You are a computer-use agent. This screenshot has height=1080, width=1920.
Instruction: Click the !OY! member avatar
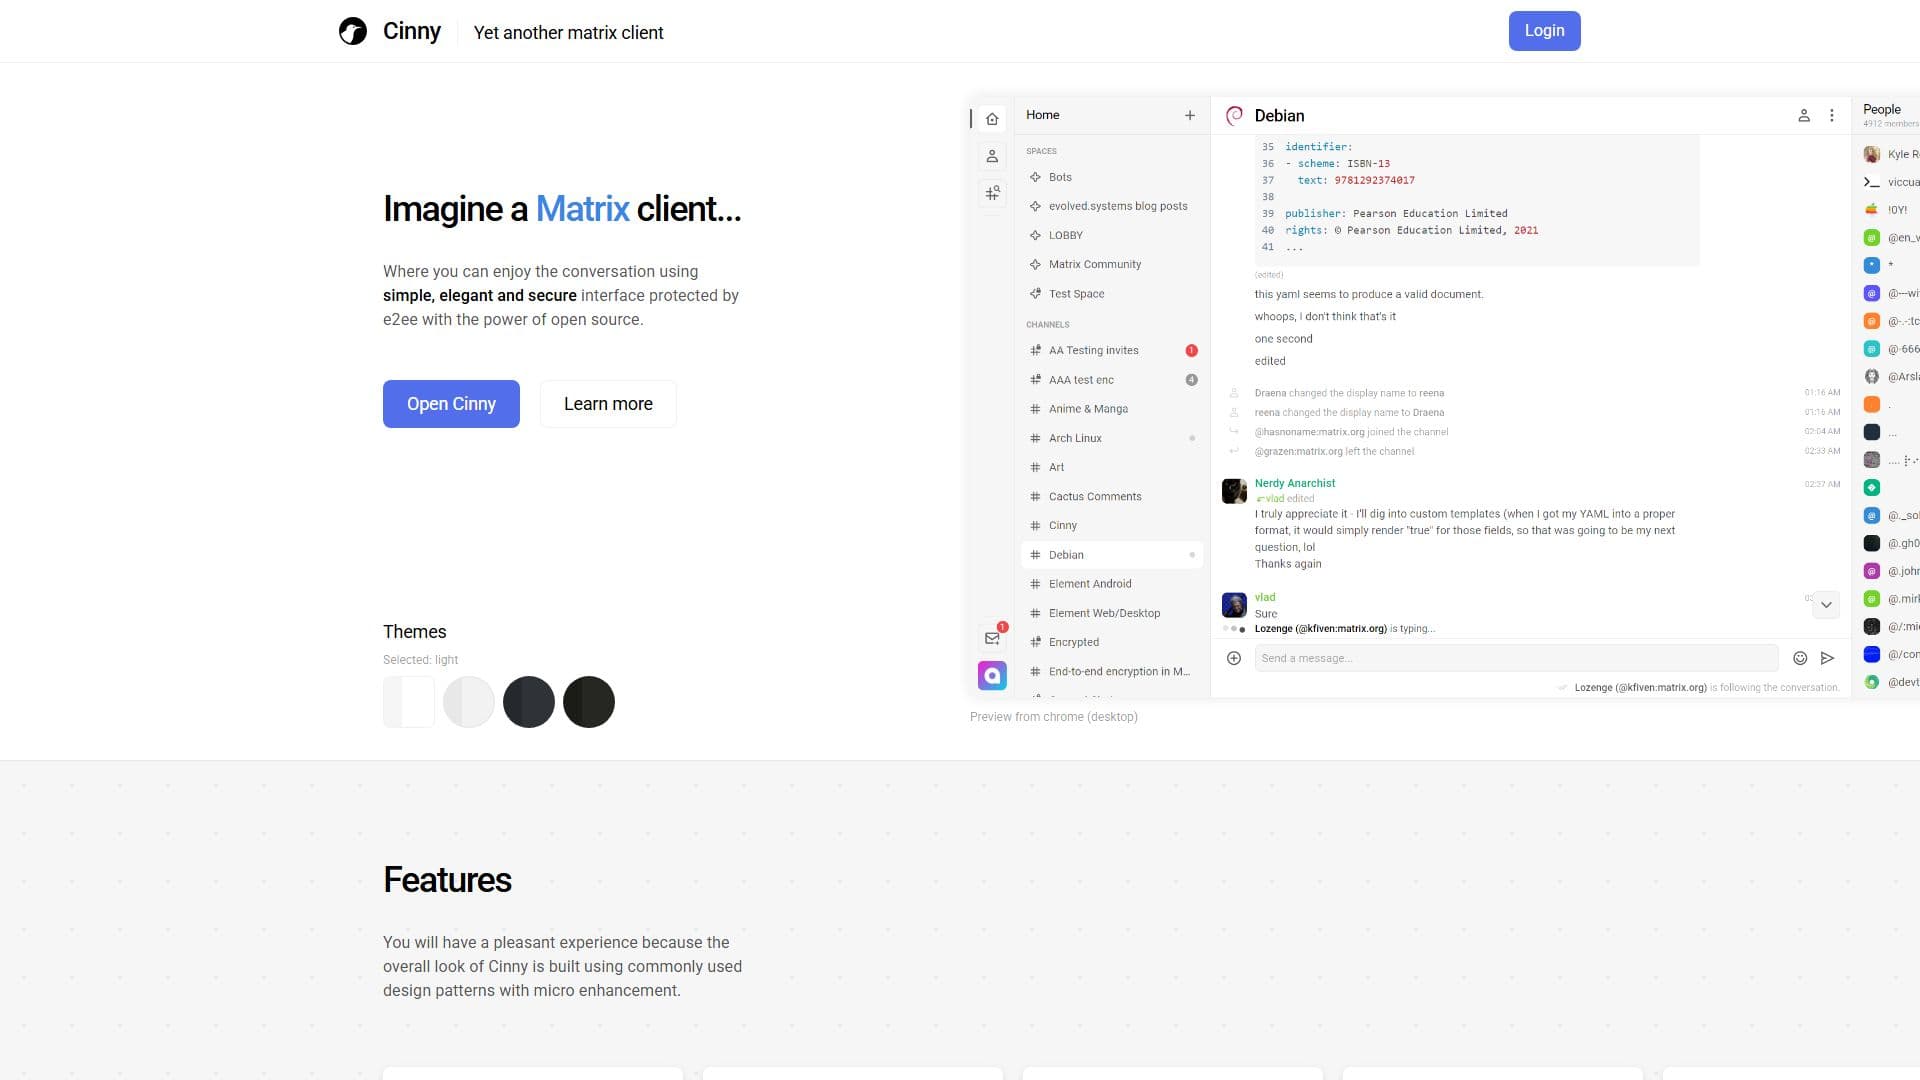(1872, 209)
